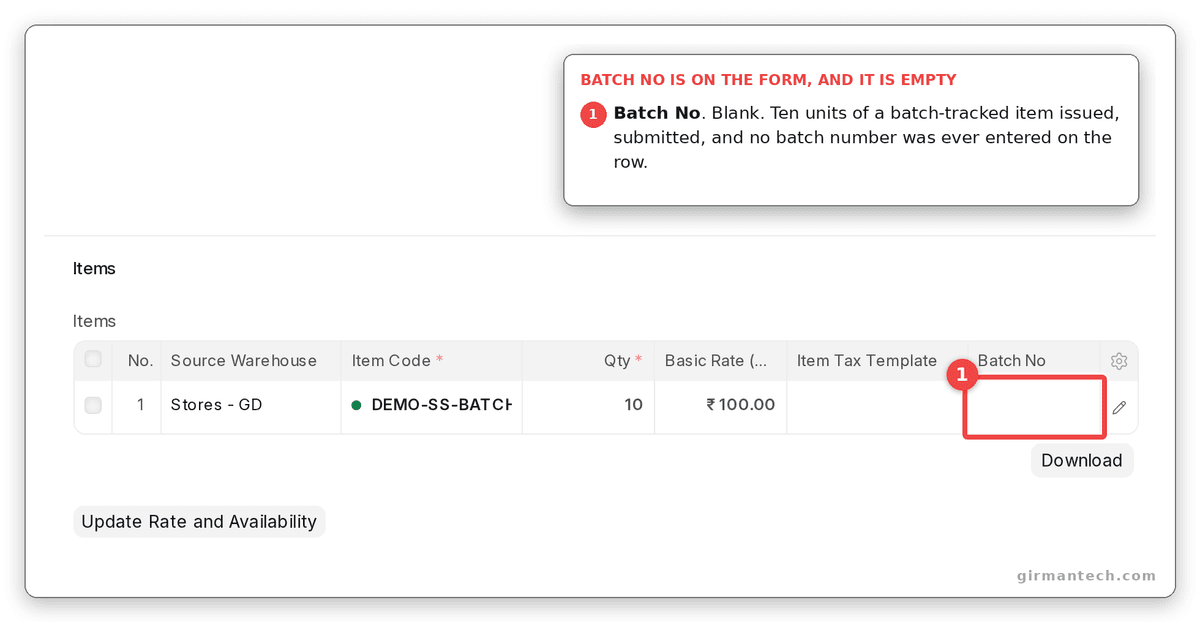The width and height of the screenshot is (1200, 622).
Task: Click the Items section heading
Action: click(x=94, y=268)
